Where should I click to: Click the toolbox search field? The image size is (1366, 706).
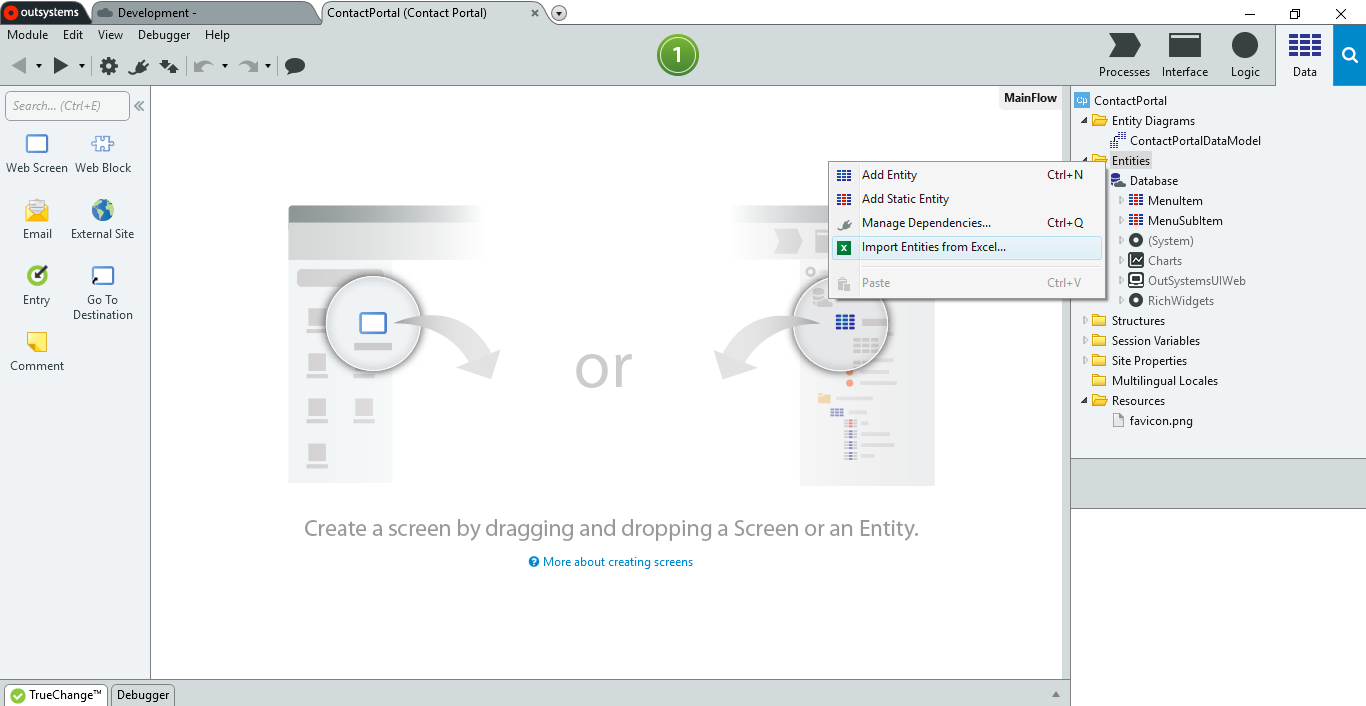pyautogui.click(x=67, y=106)
